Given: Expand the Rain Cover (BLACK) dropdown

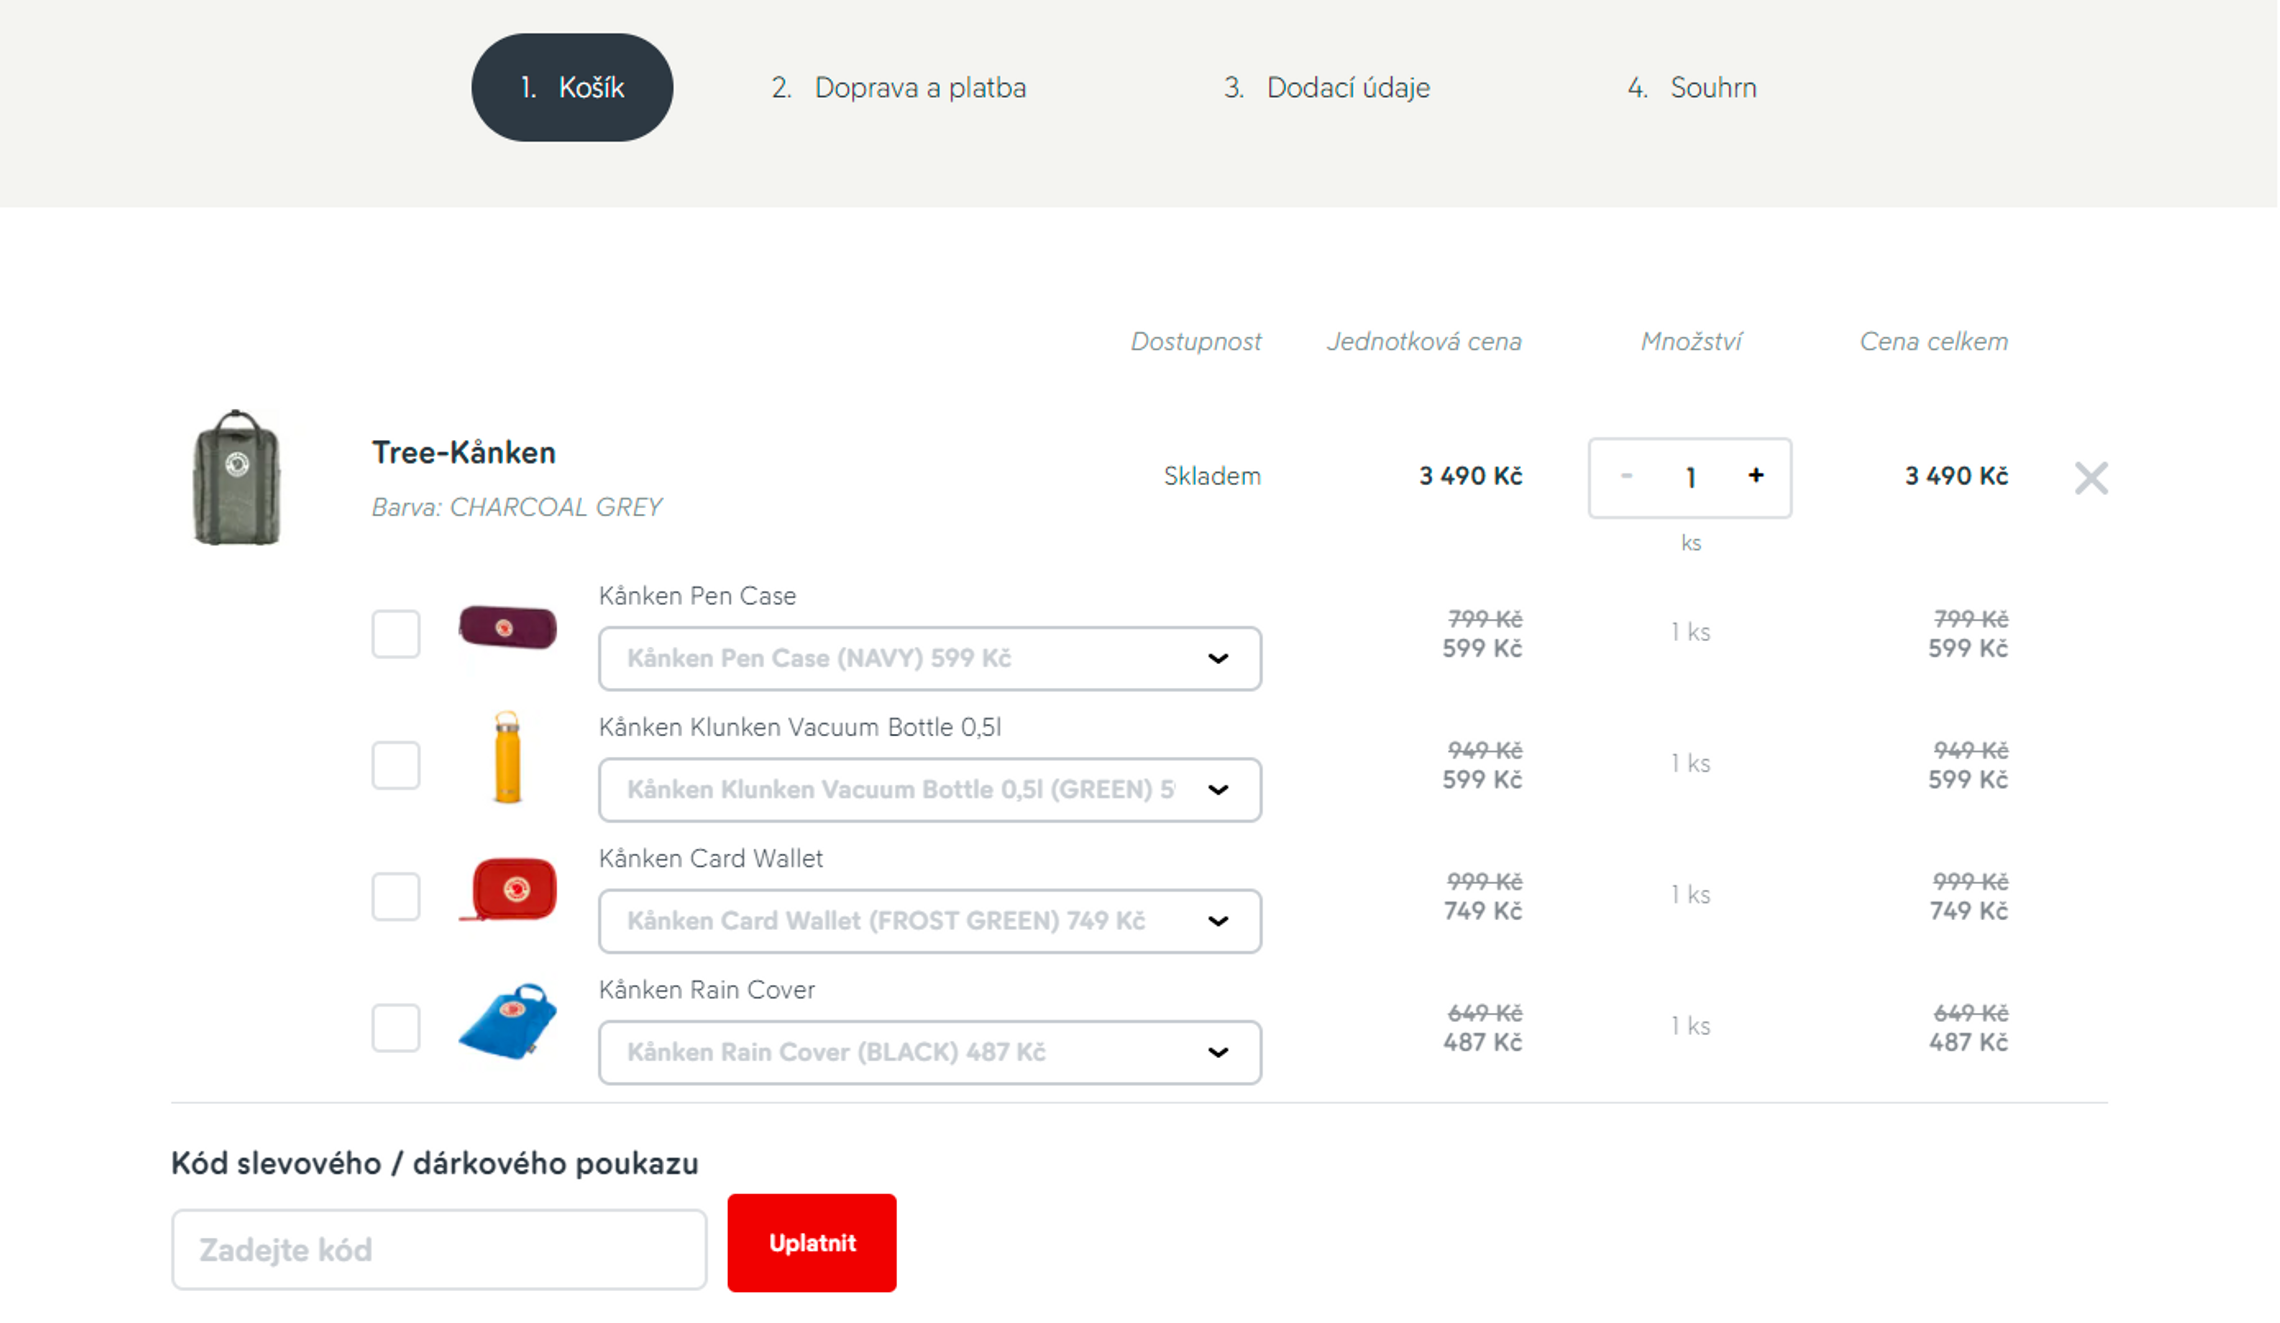Looking at the screenshot, I should (x=930, y=1052).
